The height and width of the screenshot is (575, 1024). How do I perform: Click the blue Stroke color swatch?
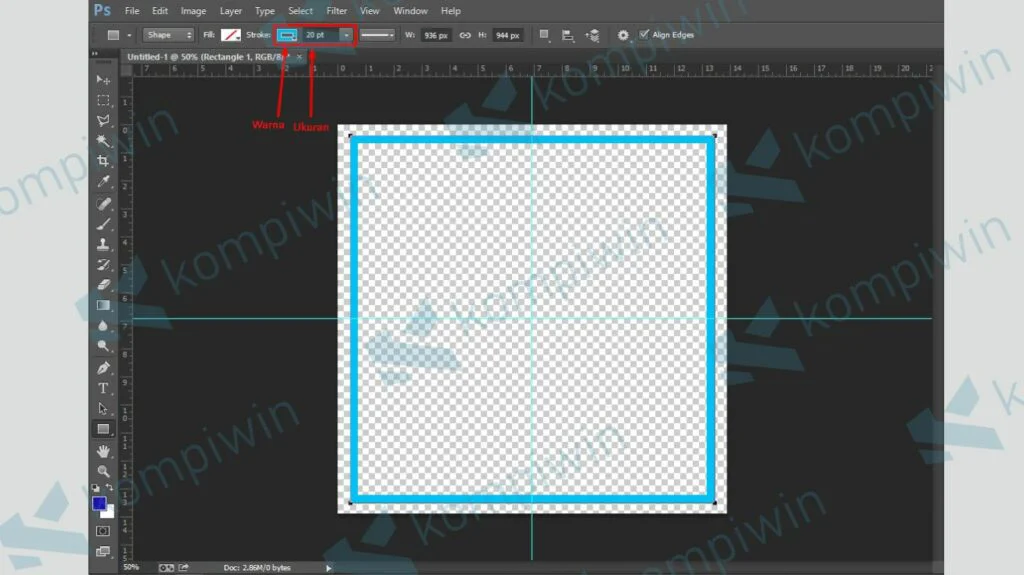pyautogui.click(x=288, y=35)
